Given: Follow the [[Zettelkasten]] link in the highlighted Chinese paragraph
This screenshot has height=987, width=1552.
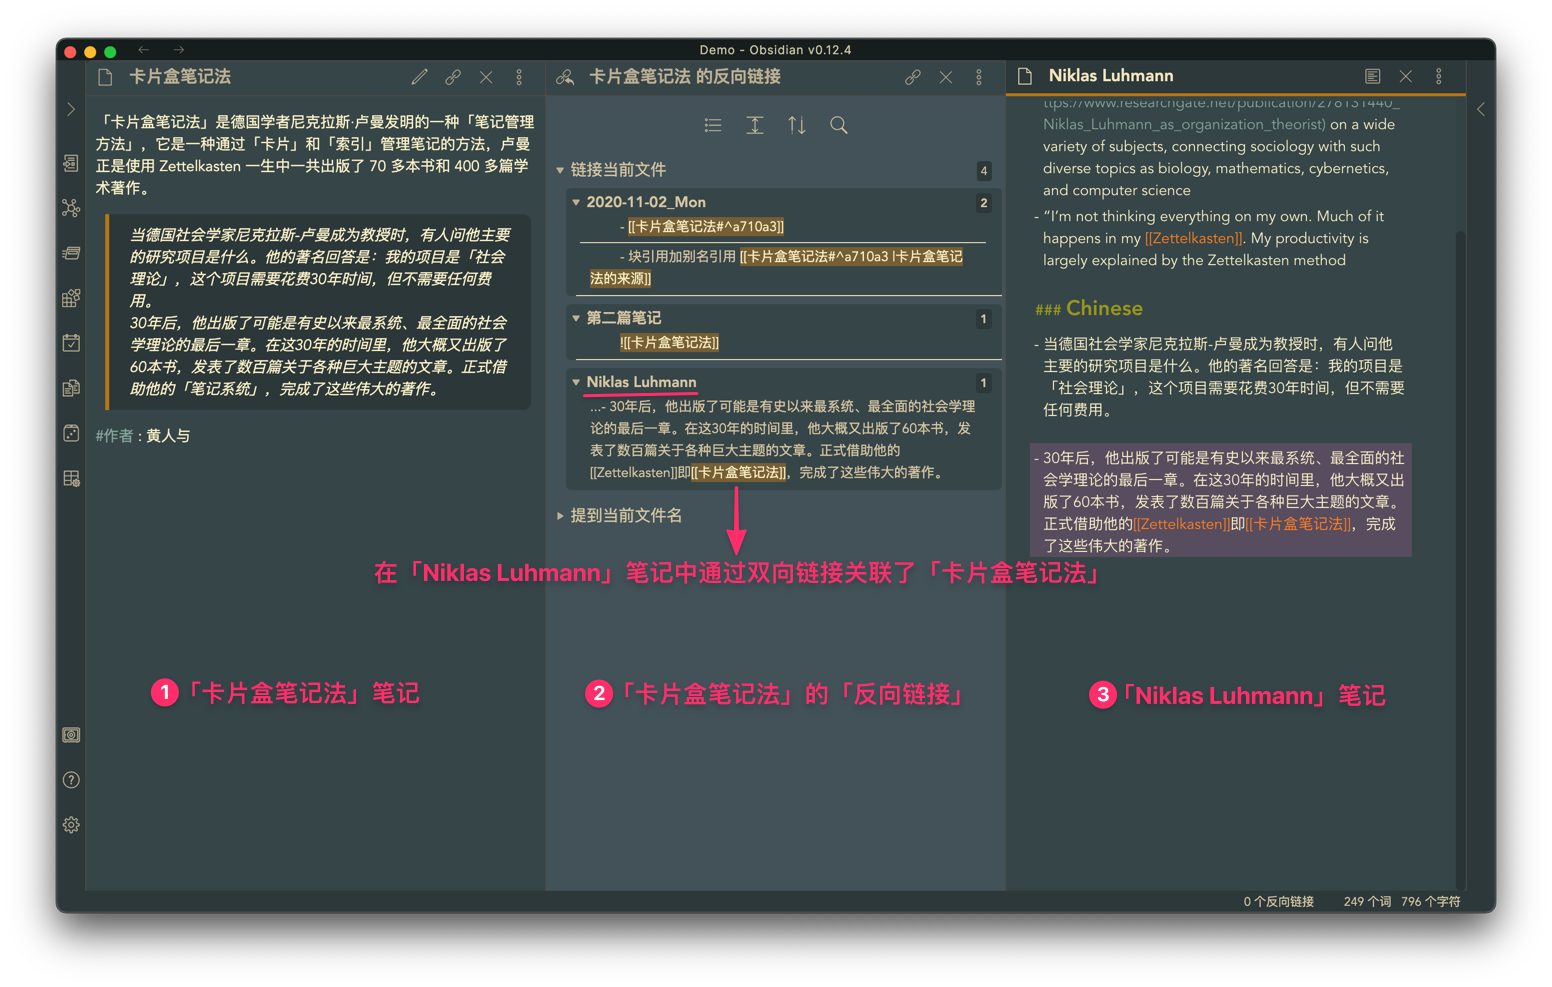Looking at the screenshot, I should tap(1181, 524).
